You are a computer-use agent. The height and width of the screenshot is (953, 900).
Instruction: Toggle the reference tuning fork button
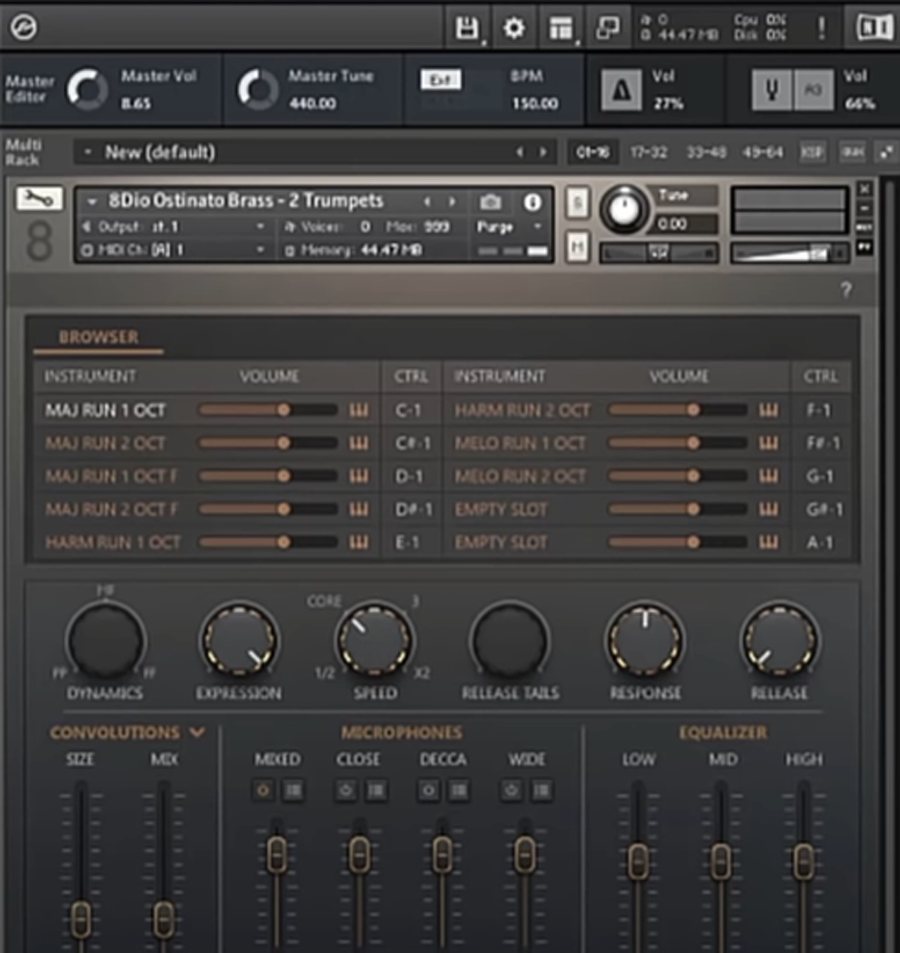click(772, 90)
